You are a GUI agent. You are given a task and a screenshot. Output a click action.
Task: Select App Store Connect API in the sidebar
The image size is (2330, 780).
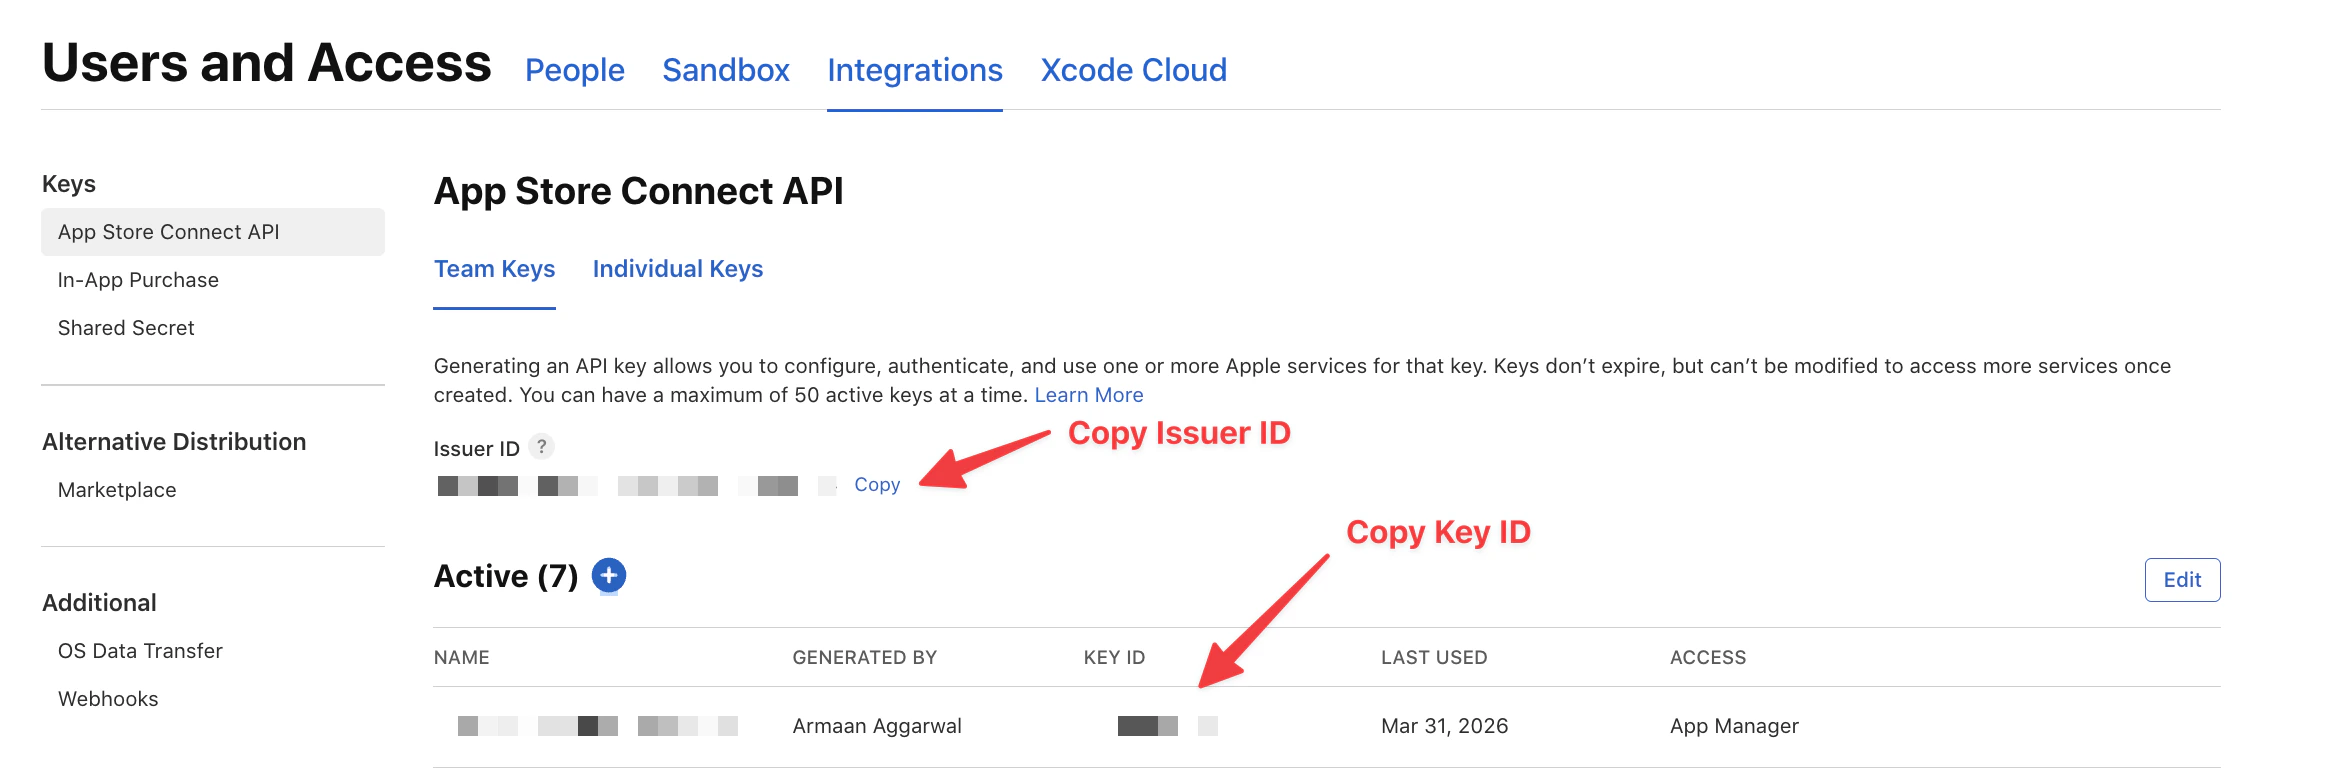tap(169, 231)
